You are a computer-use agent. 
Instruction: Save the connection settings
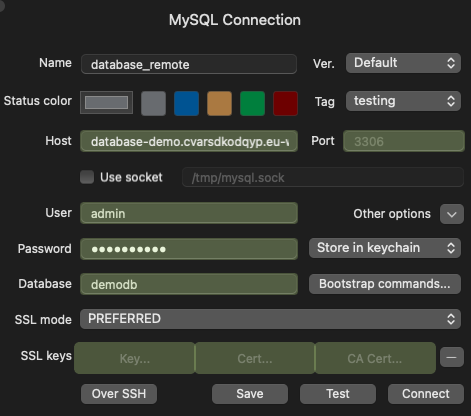250,394
